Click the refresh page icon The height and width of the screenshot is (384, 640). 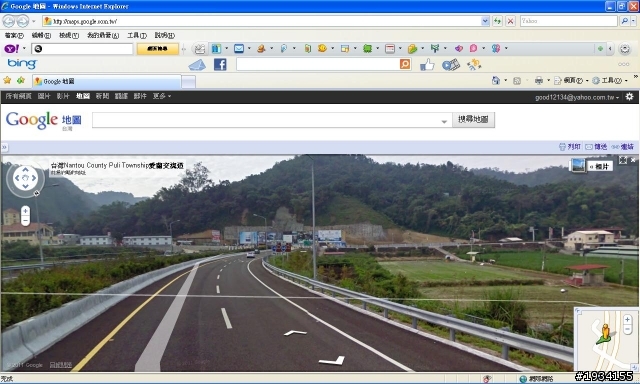pos(497,21)
